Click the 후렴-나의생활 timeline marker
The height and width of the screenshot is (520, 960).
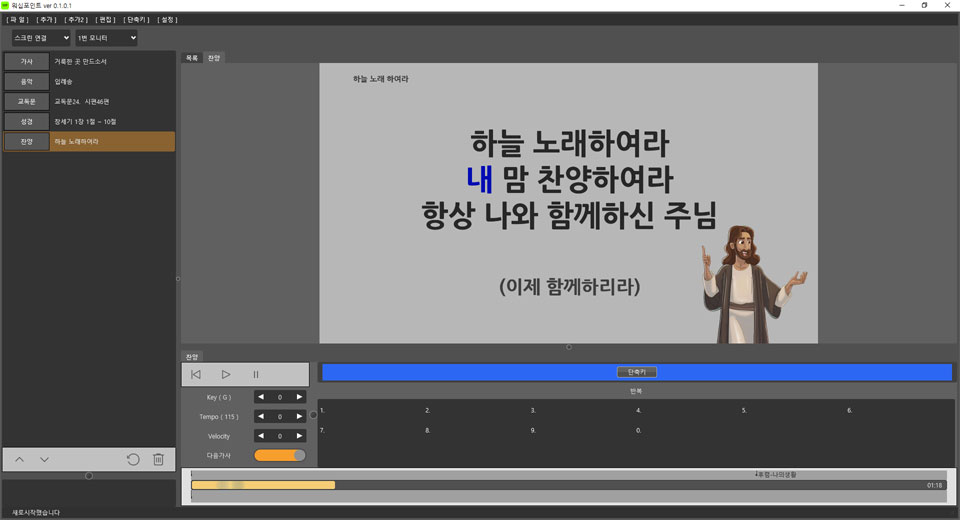(776, 475)
